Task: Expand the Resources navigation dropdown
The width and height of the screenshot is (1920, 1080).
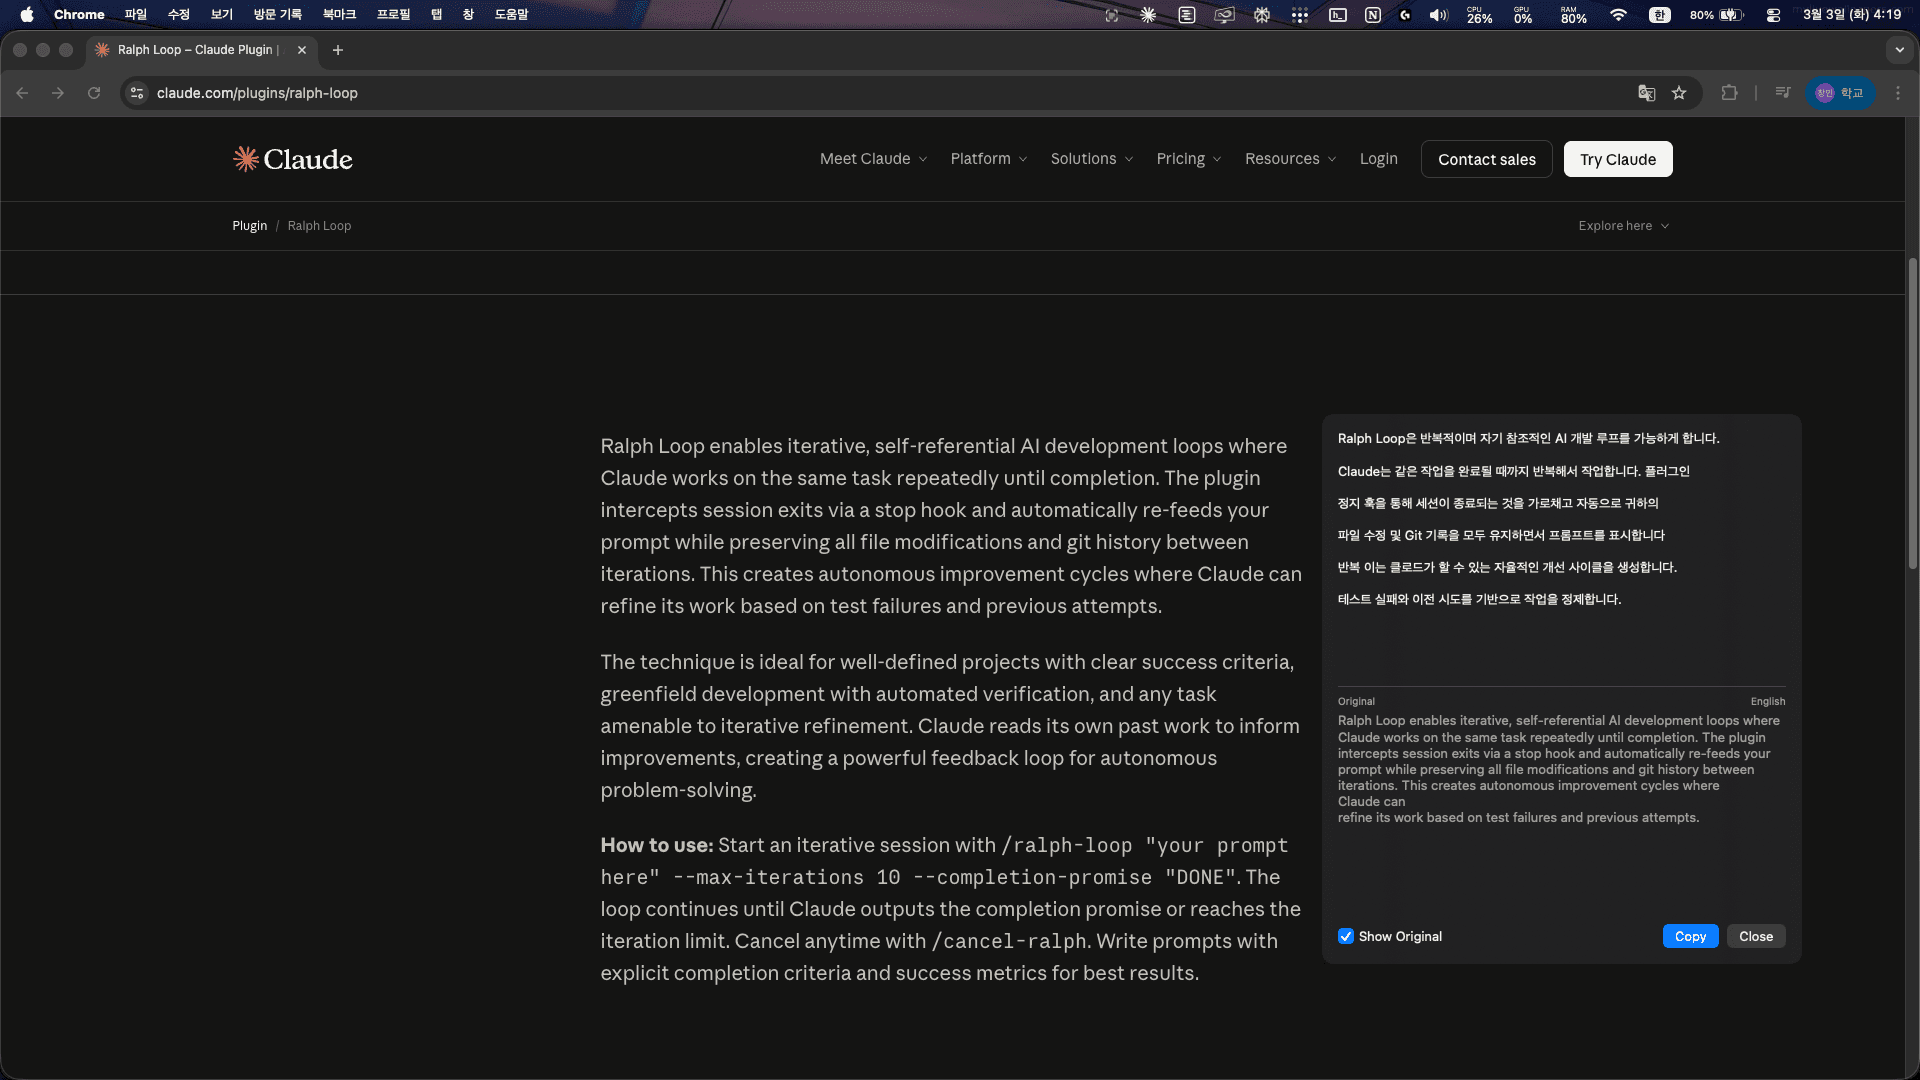Action: click(1290, 158)
